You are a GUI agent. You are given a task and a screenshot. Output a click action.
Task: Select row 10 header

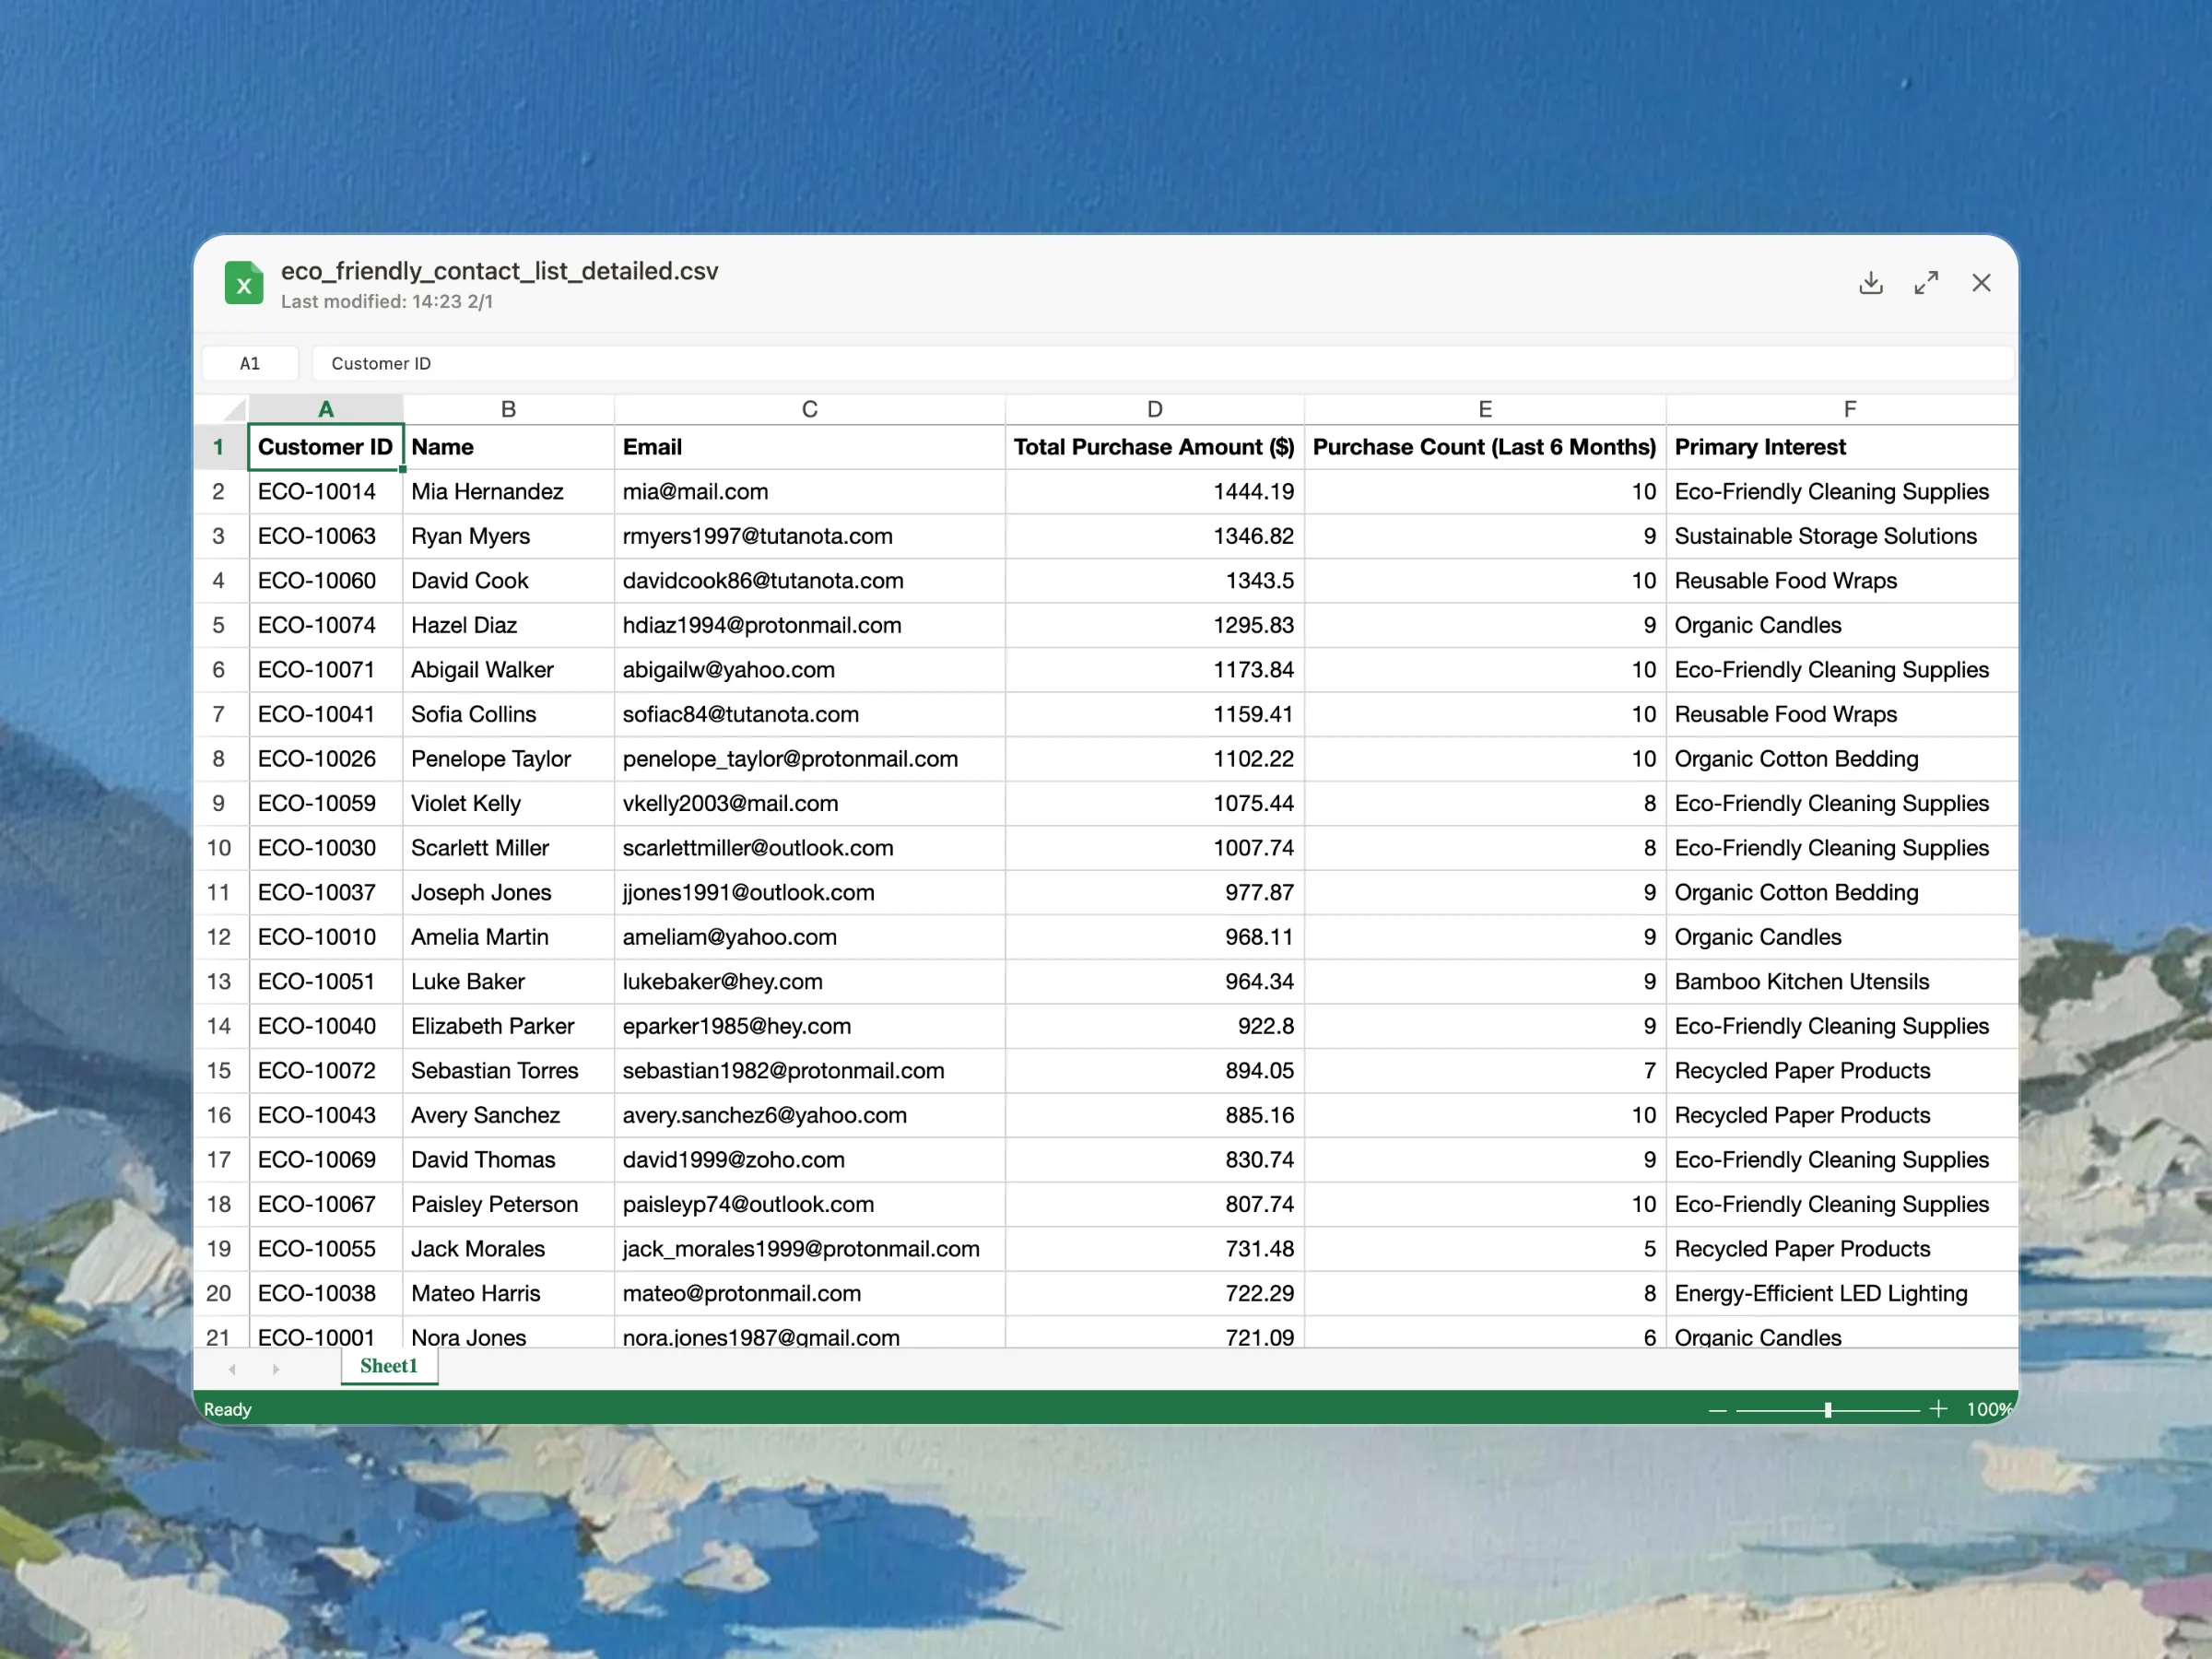[x=219, y=848]
